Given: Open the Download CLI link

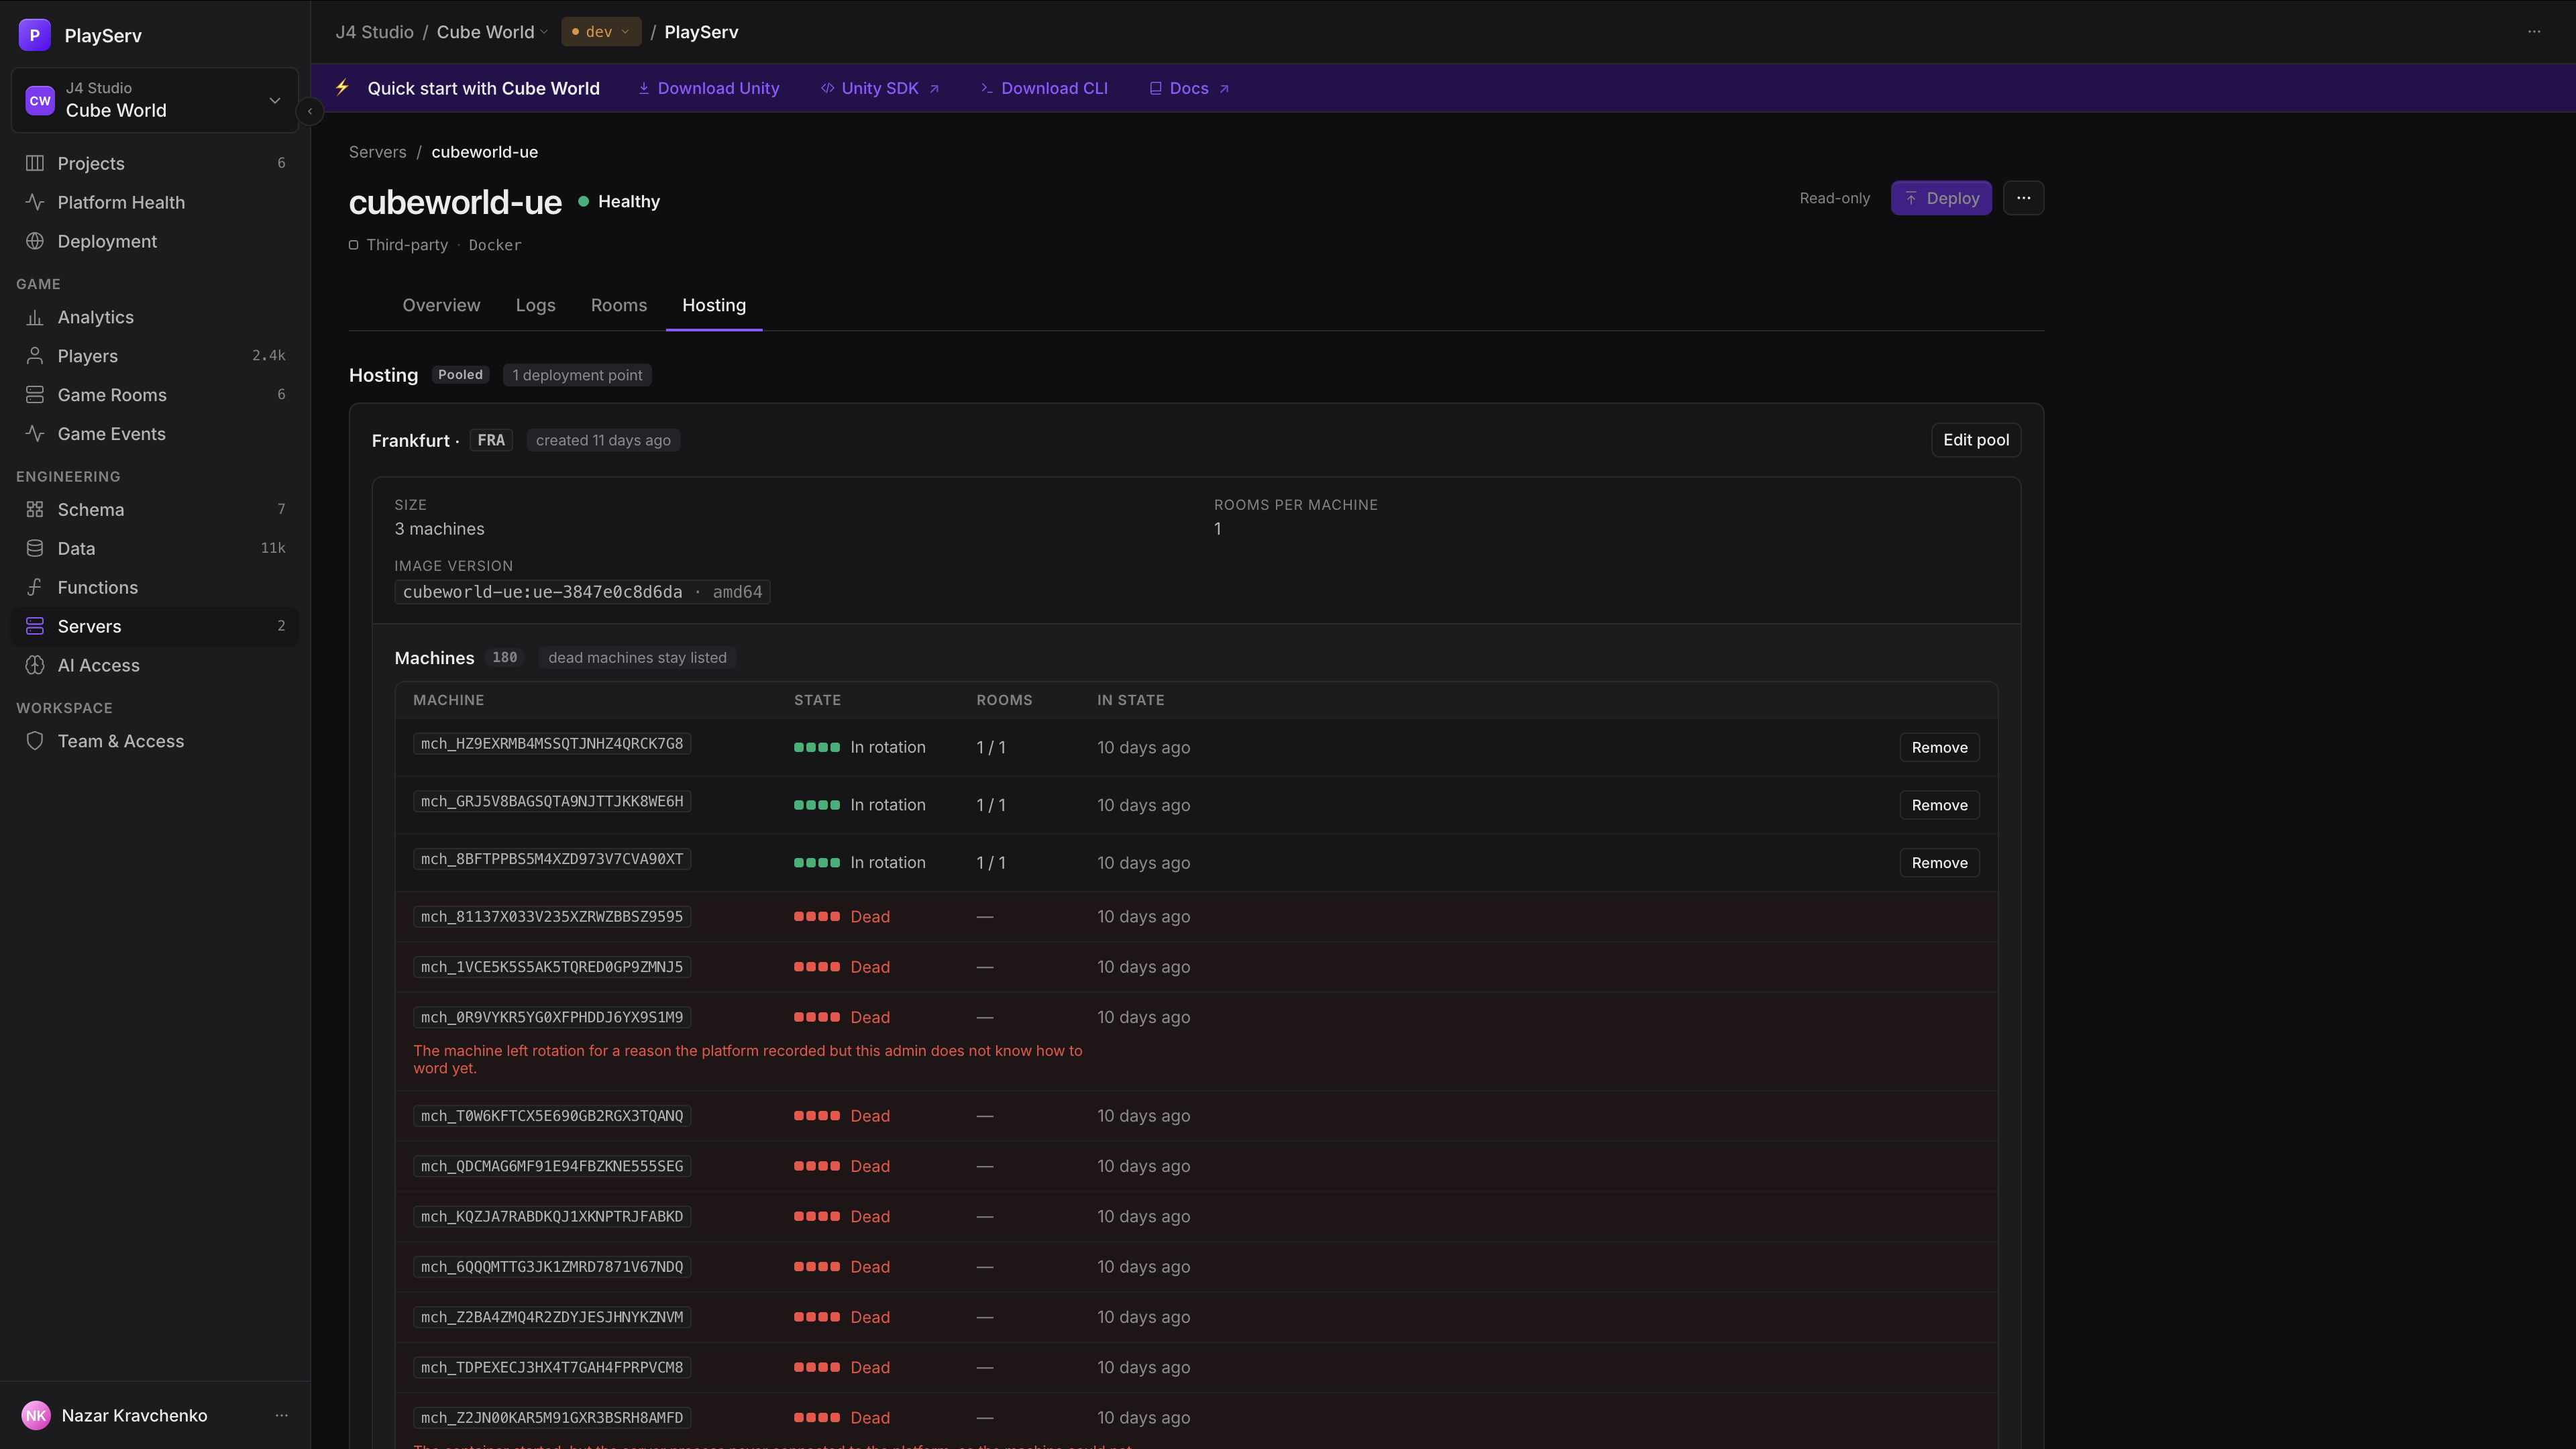Looking at the screenshot, I should (1044, 88).
